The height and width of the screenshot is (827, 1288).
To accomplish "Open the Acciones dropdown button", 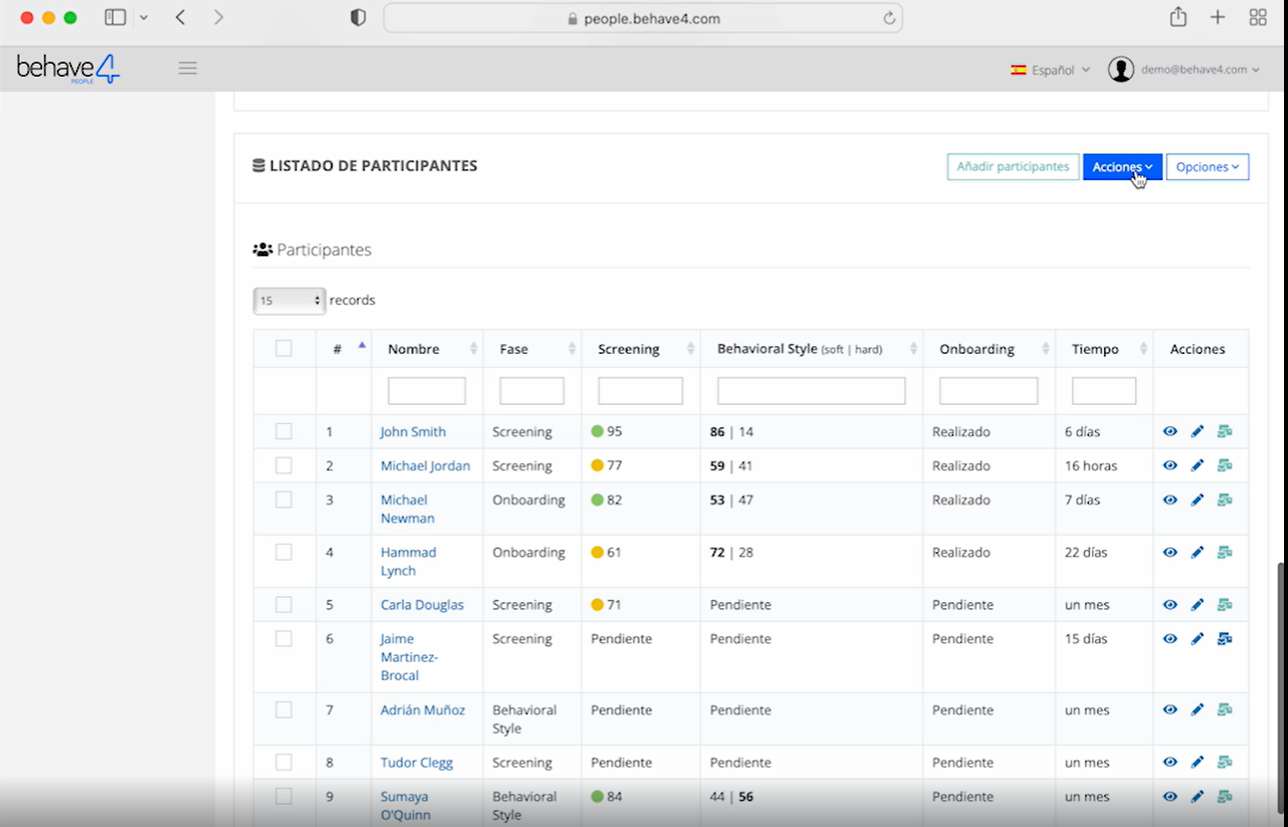I will tap(1122, 167).
